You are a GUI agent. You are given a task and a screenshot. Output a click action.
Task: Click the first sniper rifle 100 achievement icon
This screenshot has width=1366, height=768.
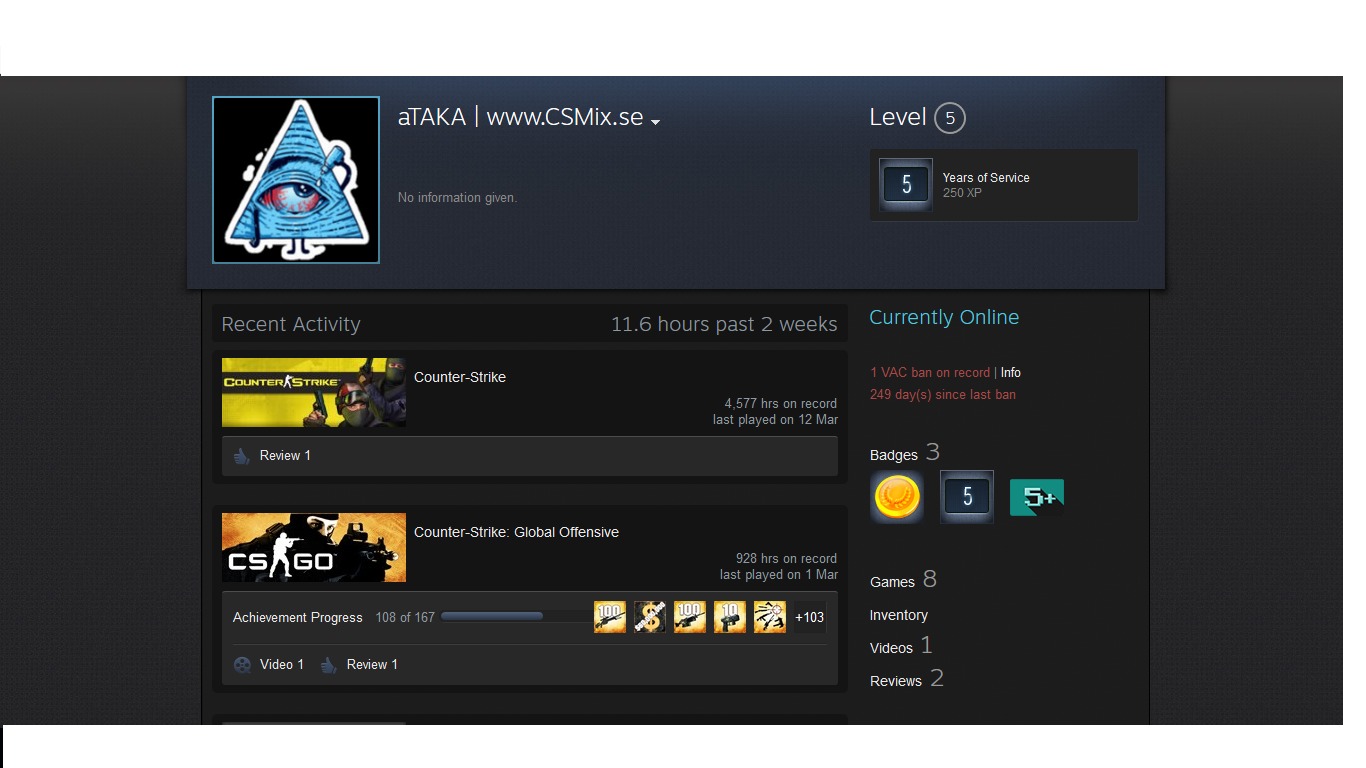[x=610, y=617]
